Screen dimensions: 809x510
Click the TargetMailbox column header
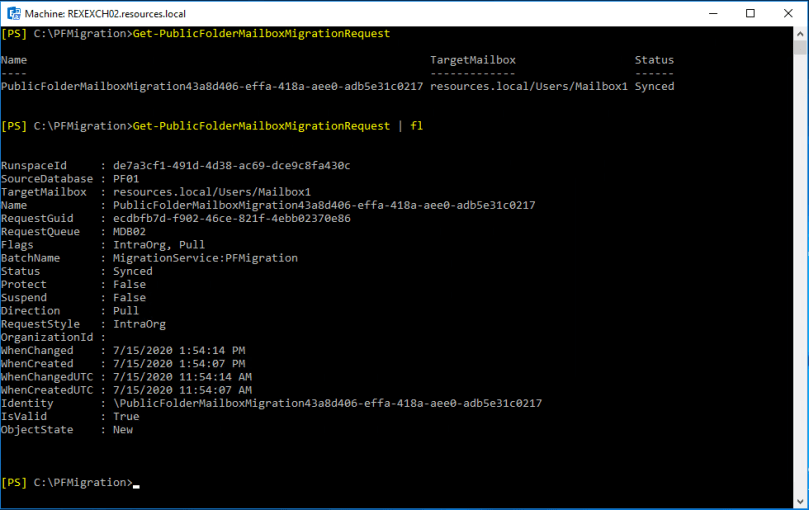472,60
